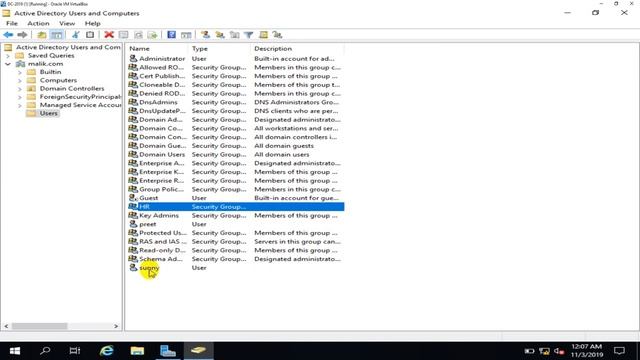
Task: Select the DnsAdmins group row
Action: click(x=236, y=102)
